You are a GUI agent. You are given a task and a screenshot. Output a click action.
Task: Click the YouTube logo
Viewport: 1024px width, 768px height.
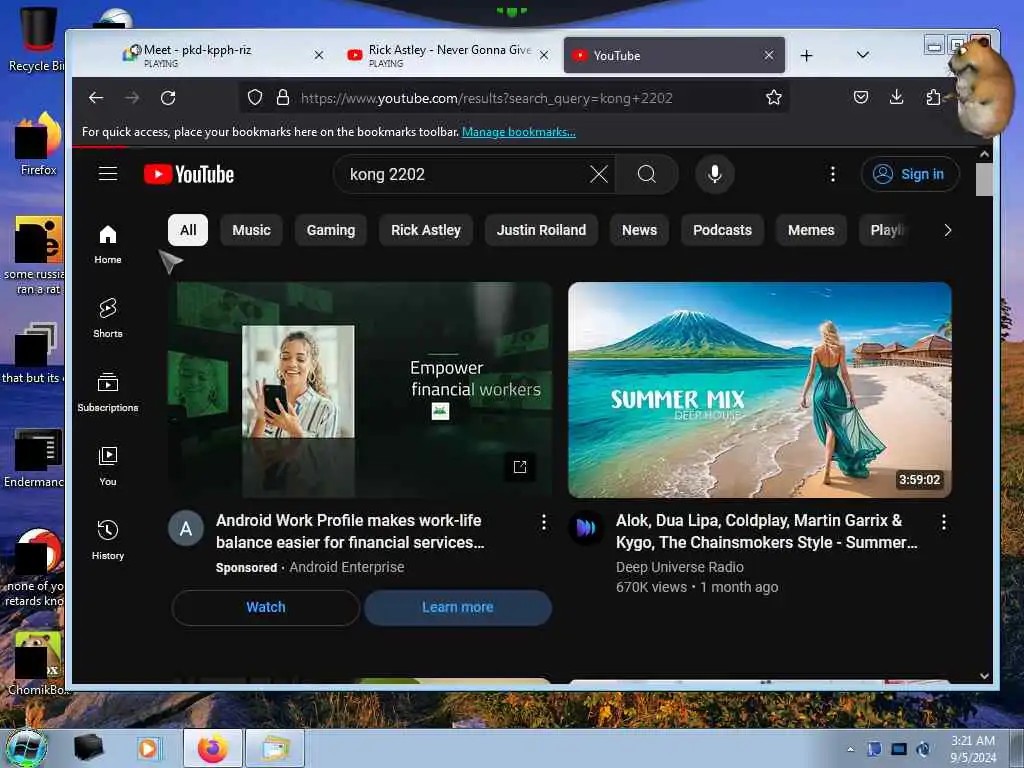pos(189,174)
